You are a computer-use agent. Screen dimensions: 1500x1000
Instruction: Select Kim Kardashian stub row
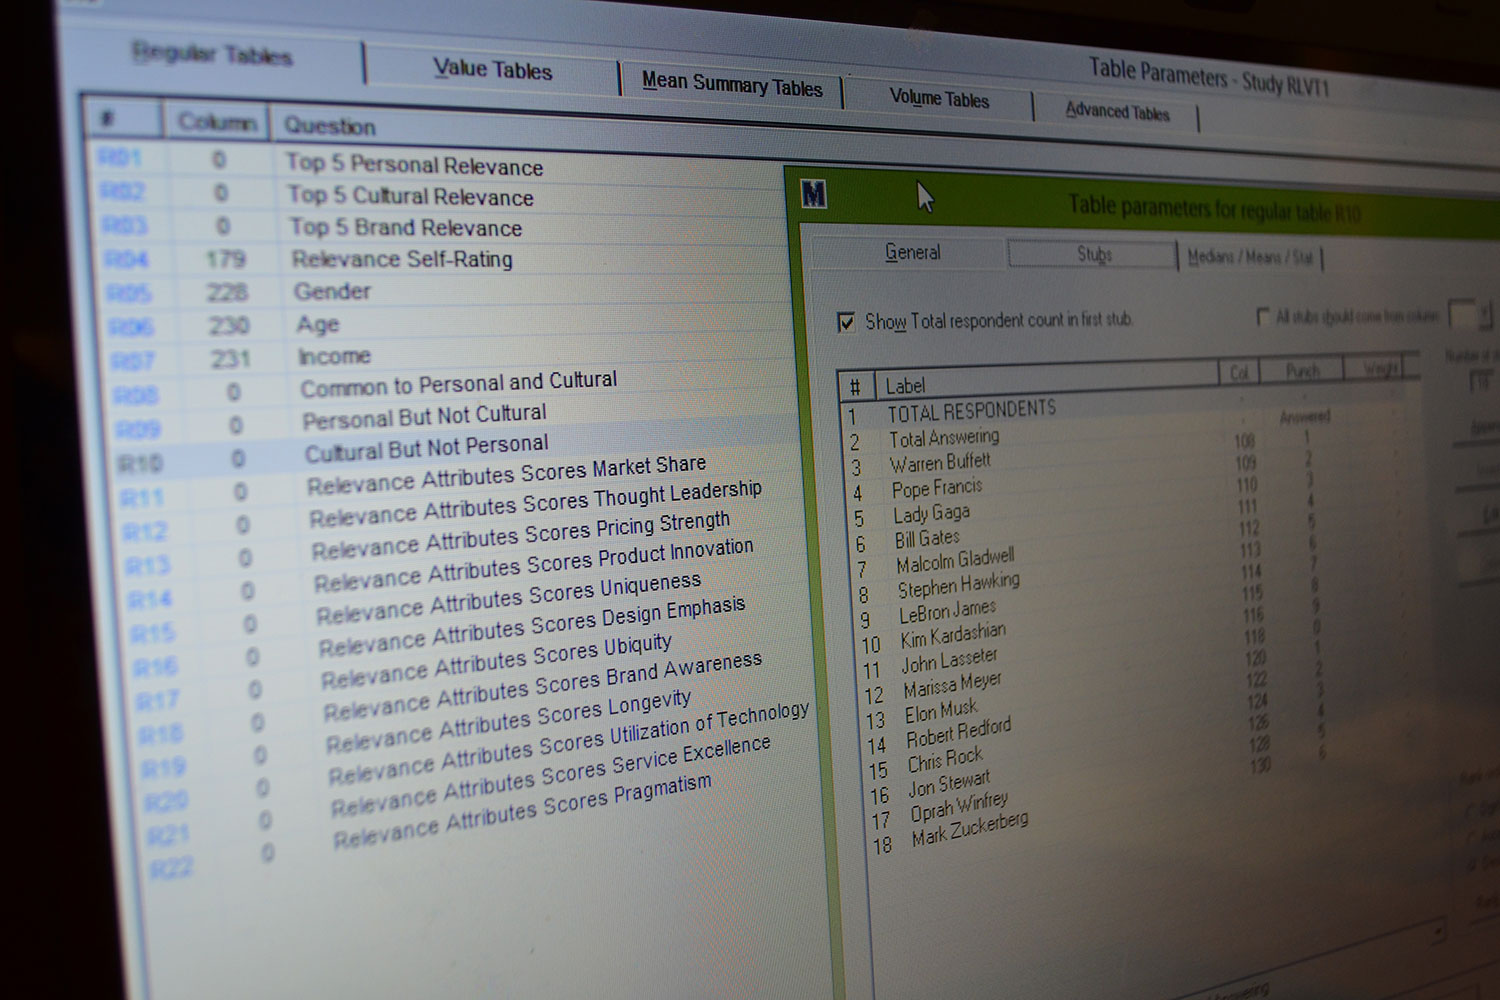953,634
